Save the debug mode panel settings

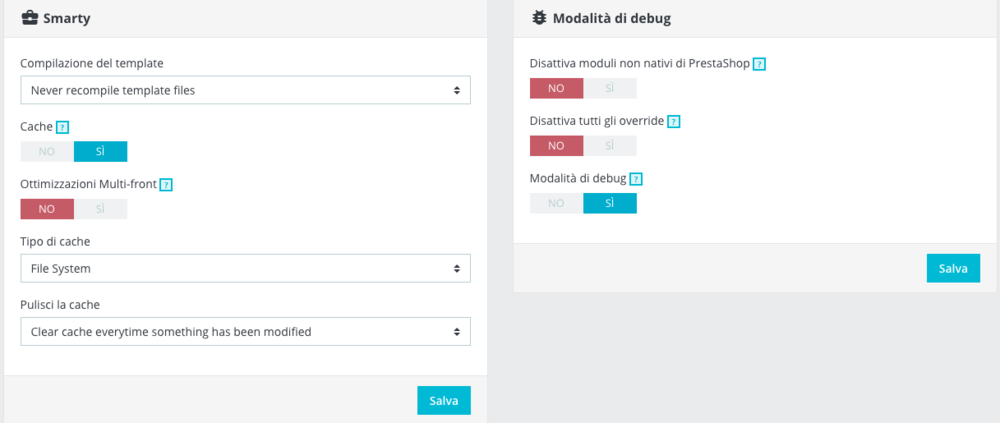tap(953, 268)
